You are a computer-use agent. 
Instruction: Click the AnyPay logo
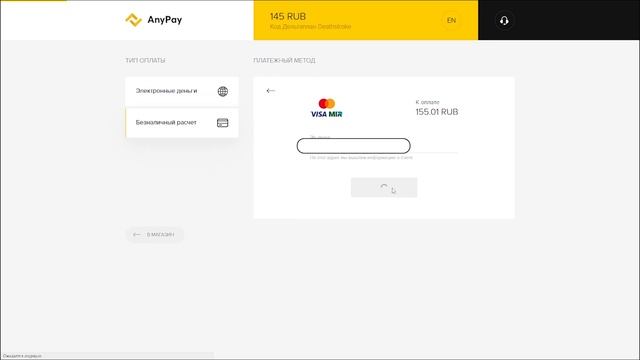(153, 20)
